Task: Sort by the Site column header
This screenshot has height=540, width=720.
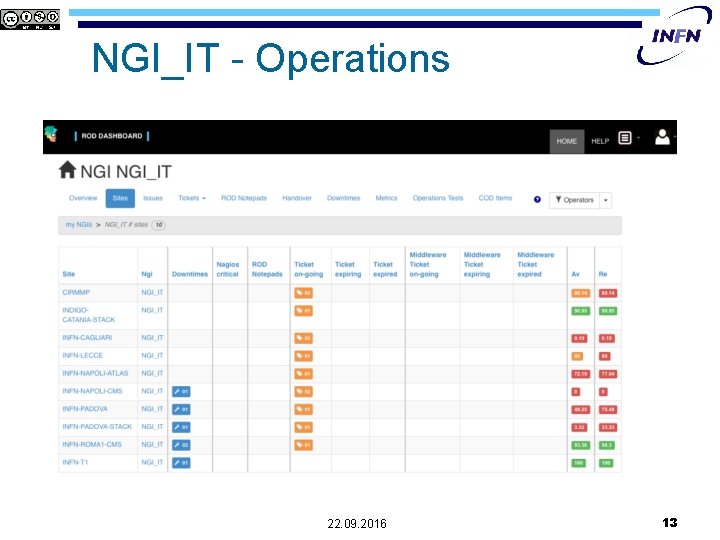Action: coord(69,274)
